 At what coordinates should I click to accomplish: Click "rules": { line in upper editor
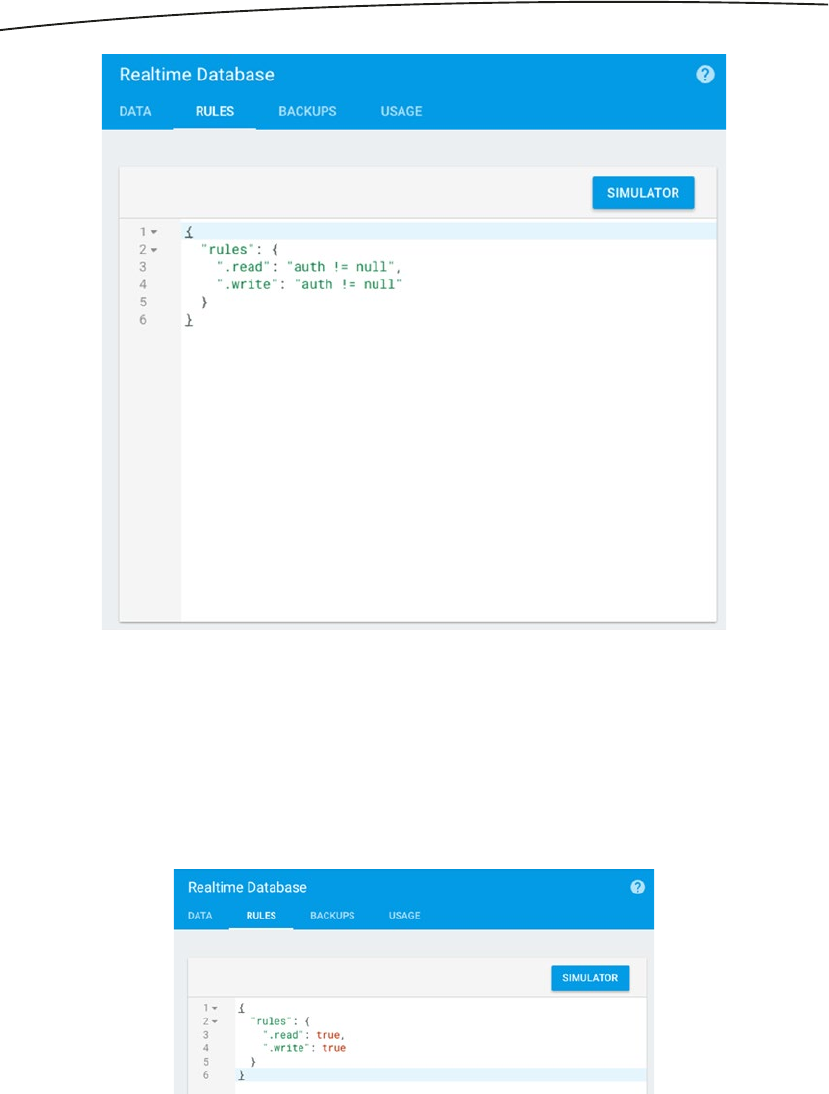pyautogui.click(x=239, y=249)
